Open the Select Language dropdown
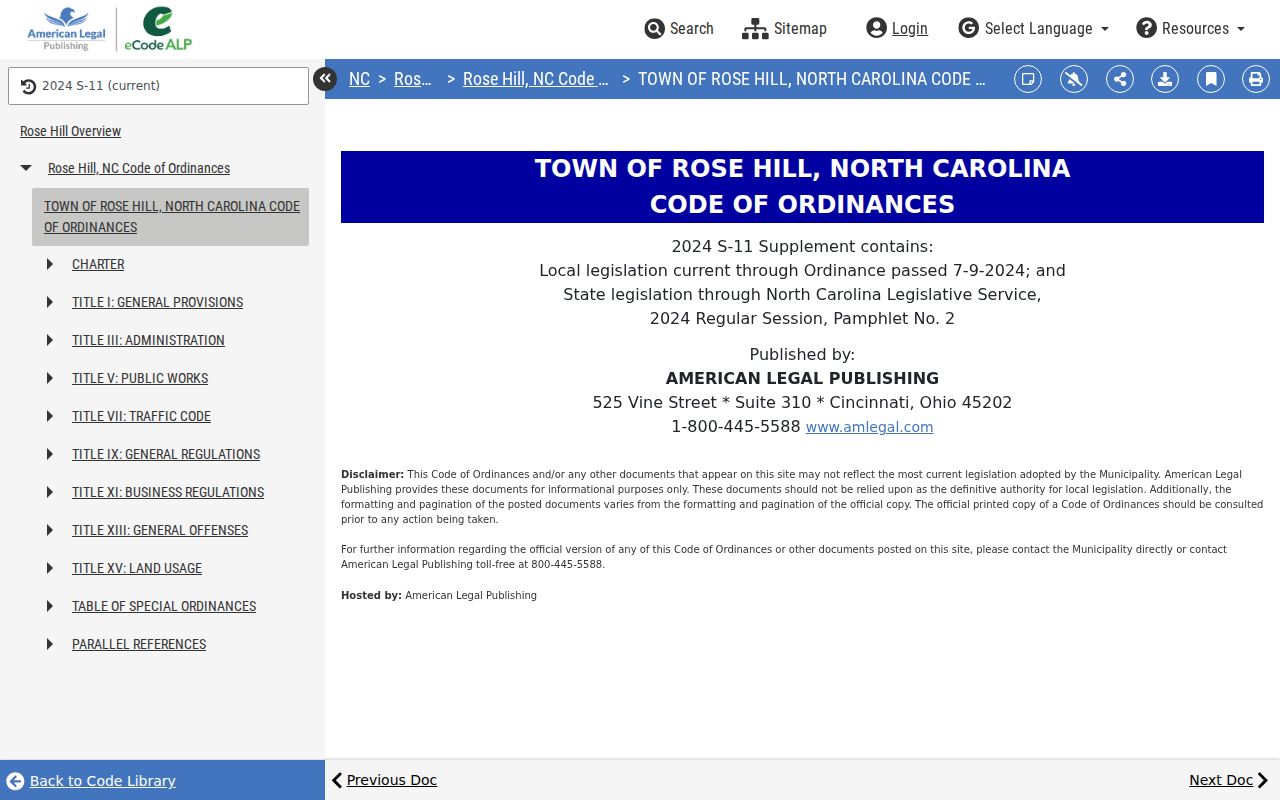The height and width of the screenshot is (800, 1280). click(x=1034, y=28)
